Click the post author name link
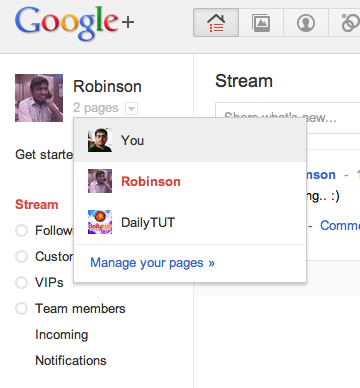Viewport: 360px width, 388px height. [321, 175]
